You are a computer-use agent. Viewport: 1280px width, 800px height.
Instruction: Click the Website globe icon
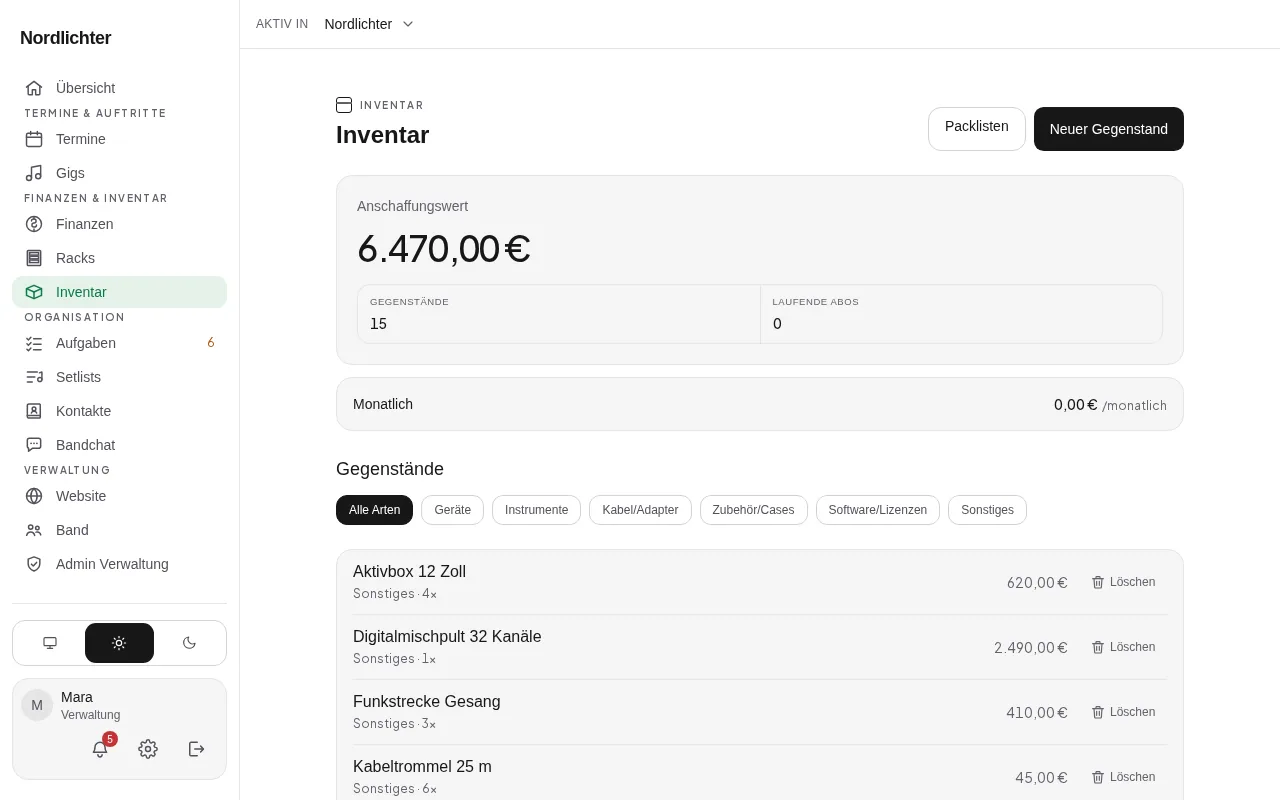(34, 496)
